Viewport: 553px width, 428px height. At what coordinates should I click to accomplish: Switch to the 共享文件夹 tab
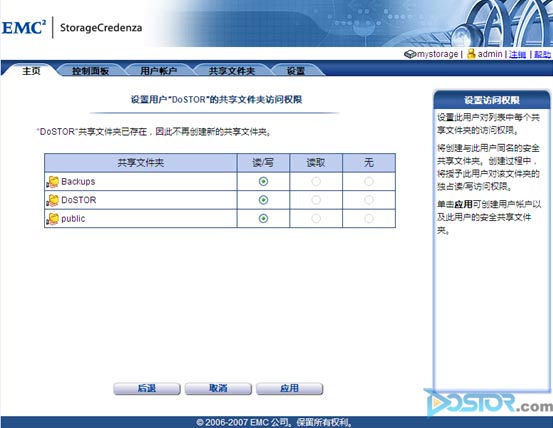pyautogui.click(x=232, y=71)
